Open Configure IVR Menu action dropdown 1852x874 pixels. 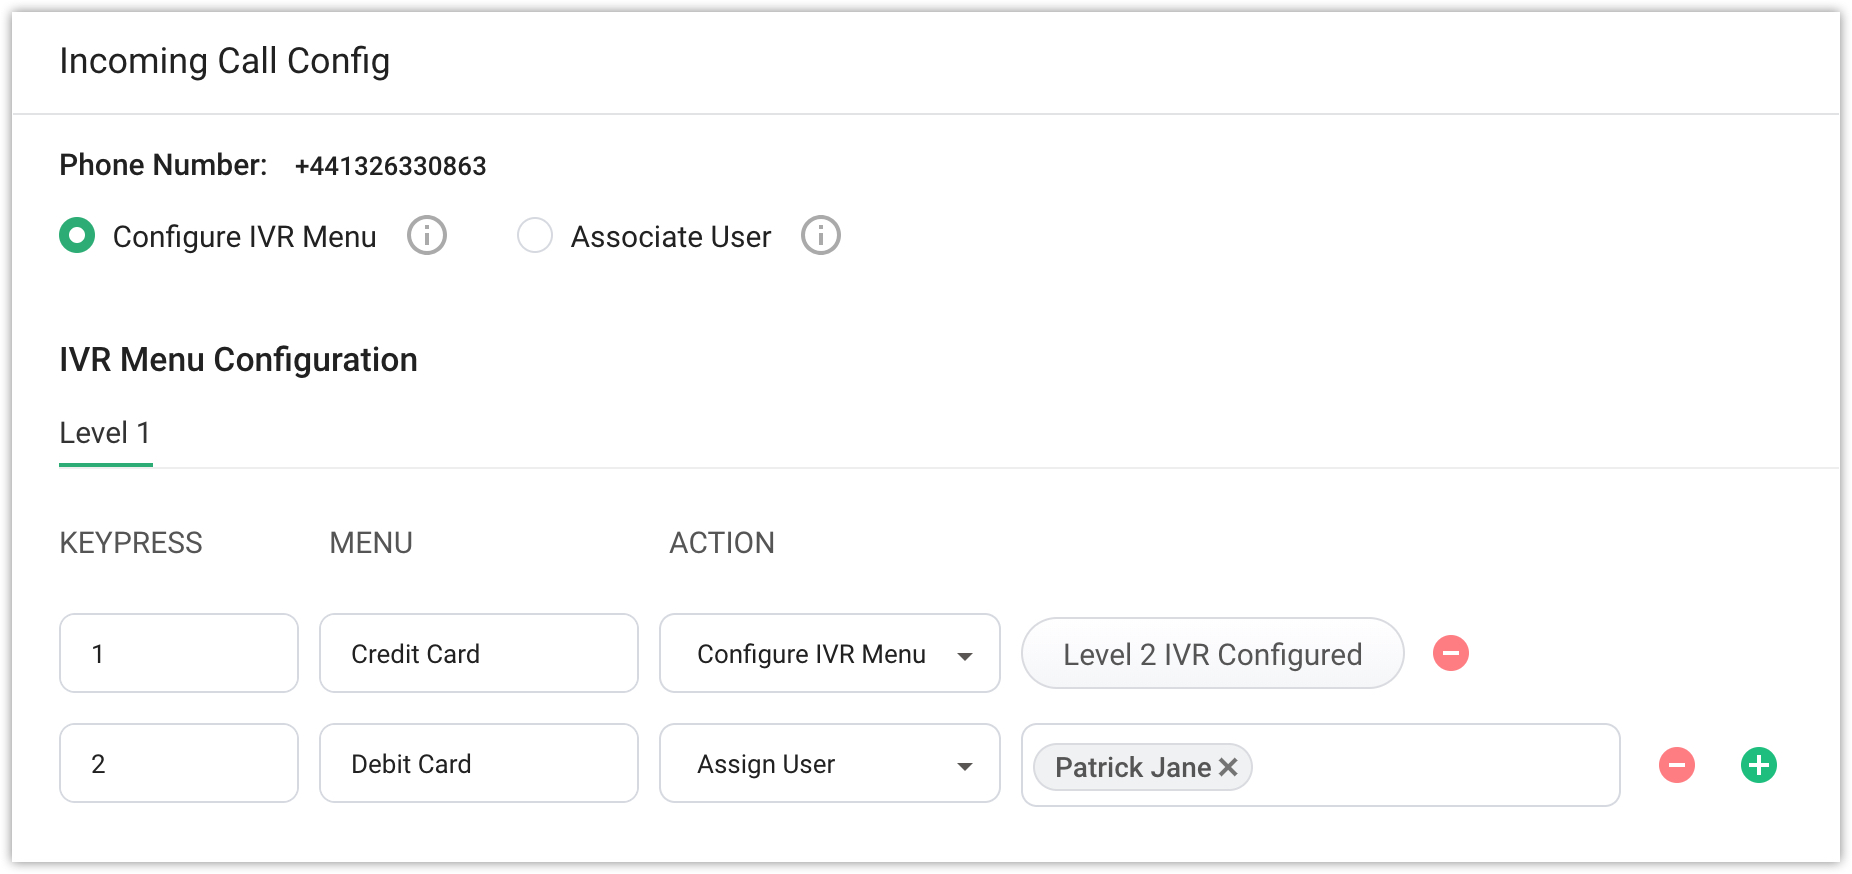pos(829,654)
